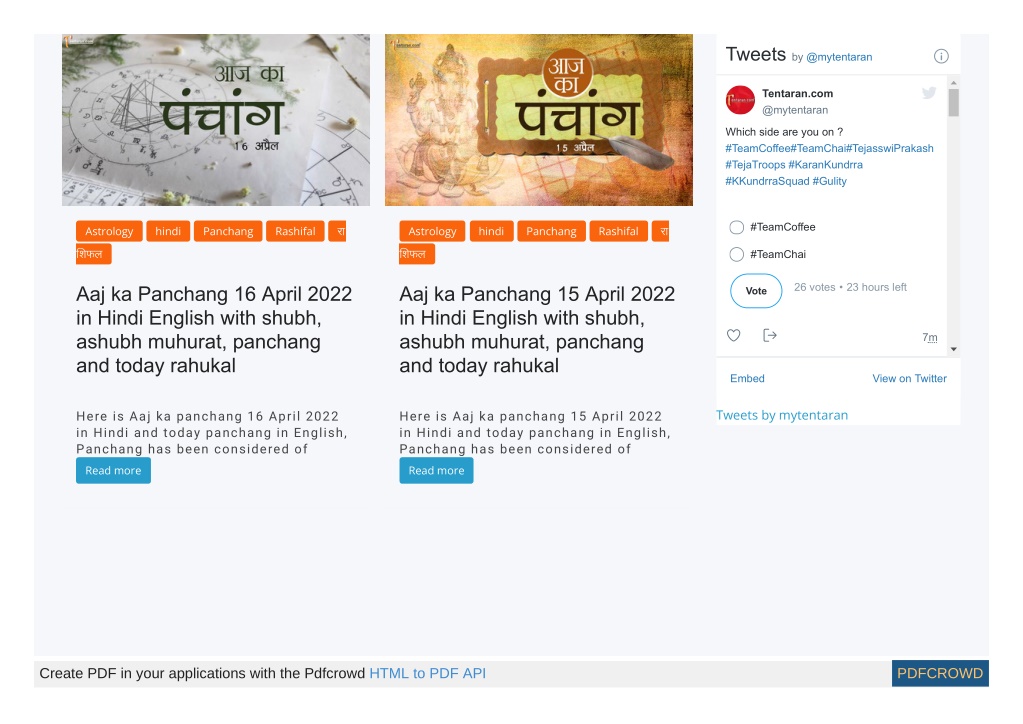The width and height of the screenshot is (1023, 724).
Task: Click Rashifal tag under 15 April article
Action: click(x=618, y=231)
